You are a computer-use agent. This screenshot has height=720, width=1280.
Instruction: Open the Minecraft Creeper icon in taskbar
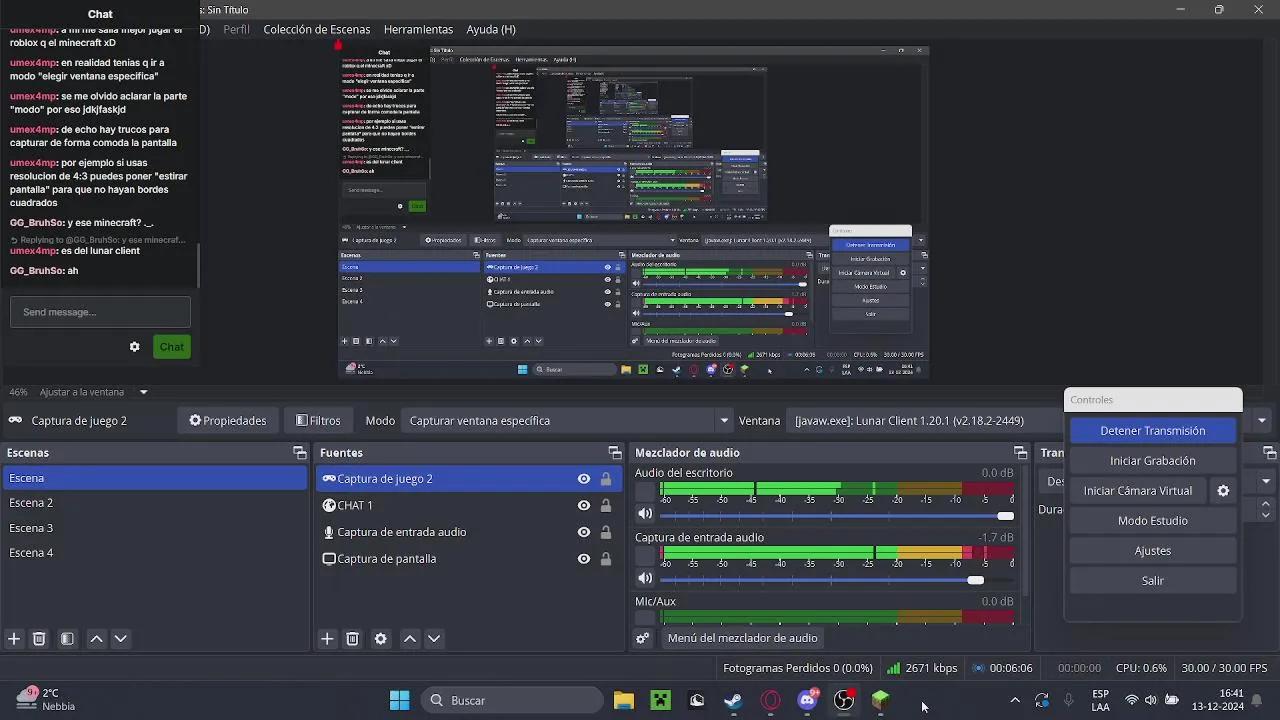tap(661, 700)
